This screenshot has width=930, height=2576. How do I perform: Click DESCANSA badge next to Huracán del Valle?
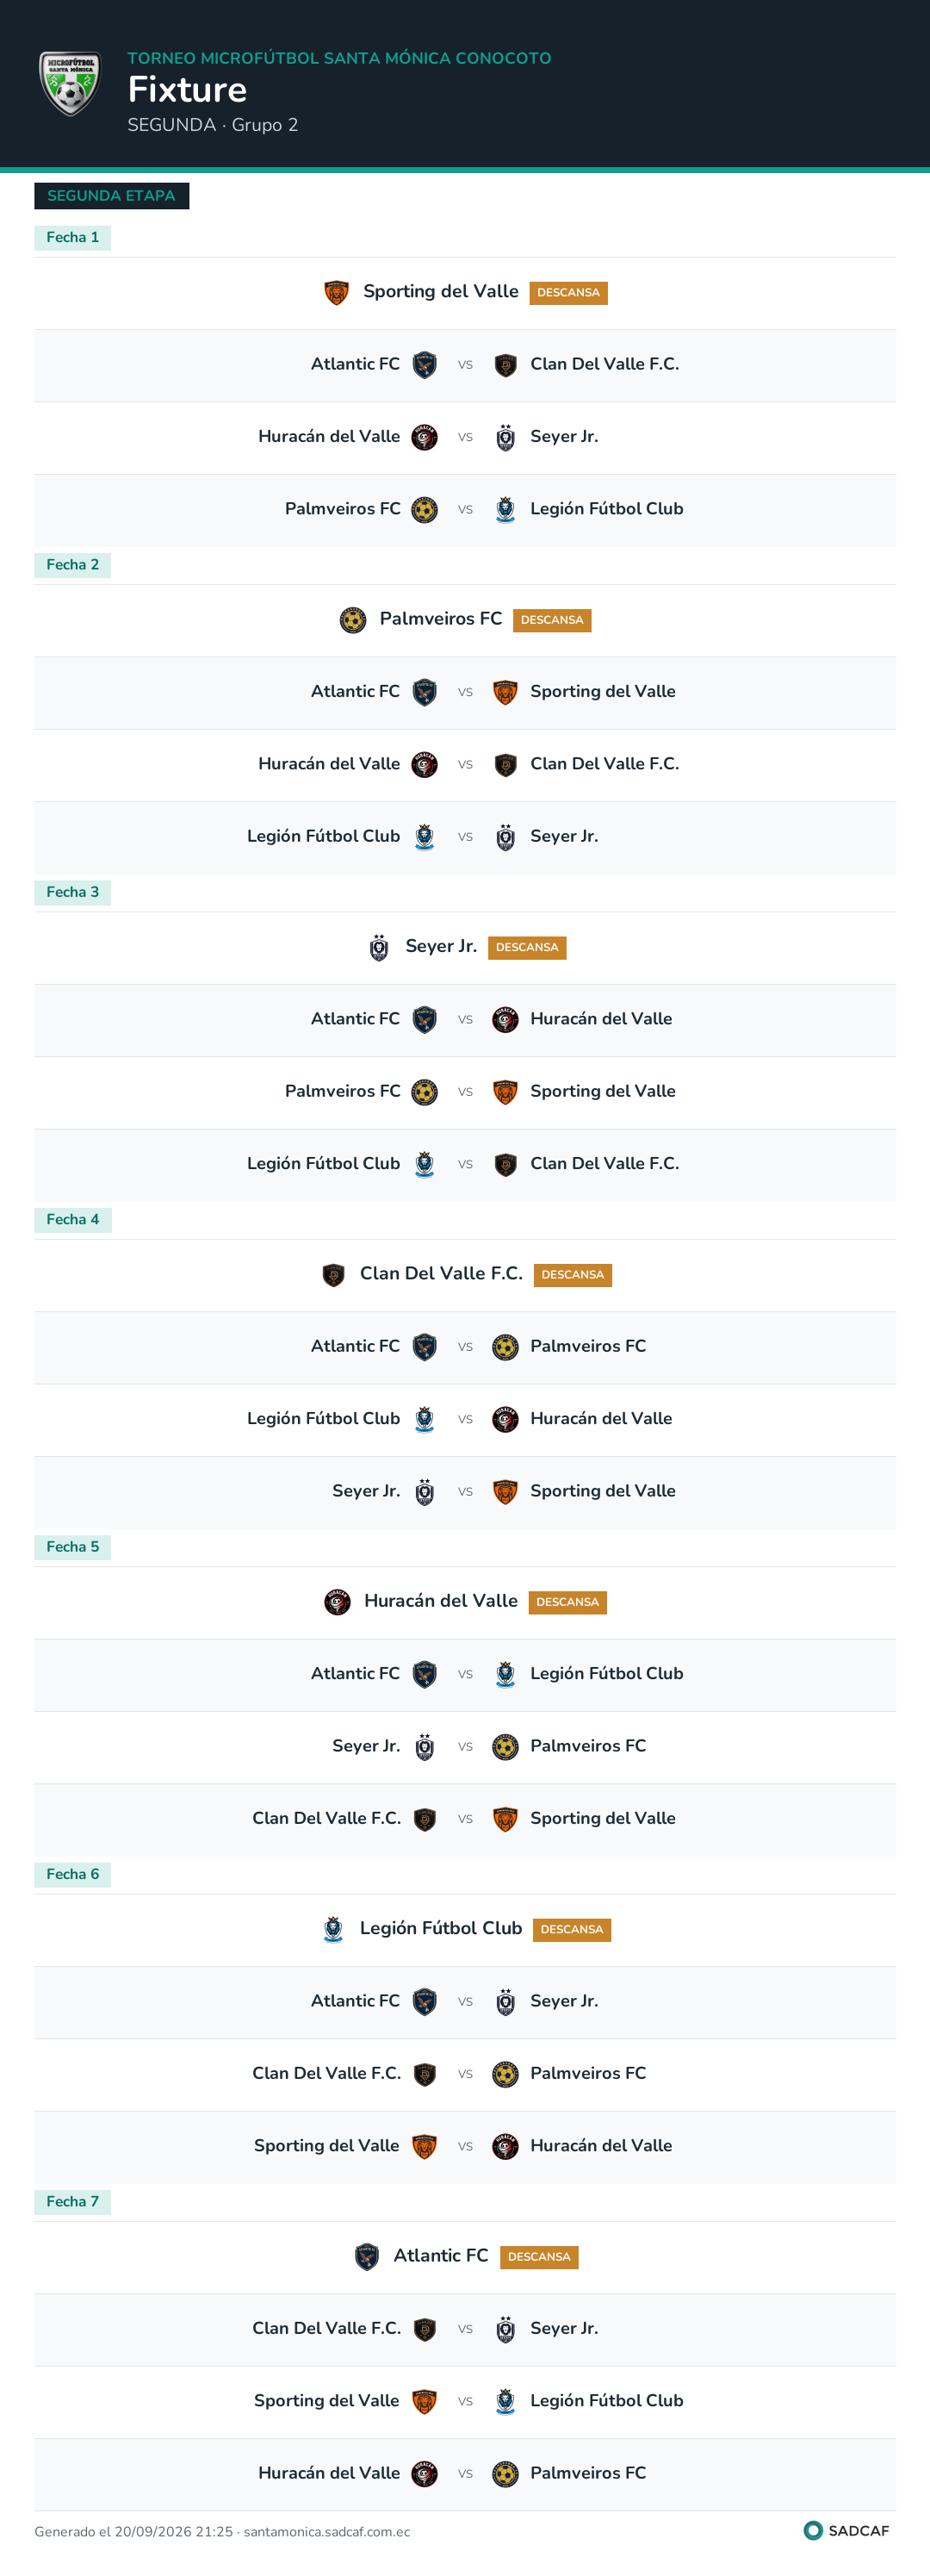point(567,1602)
